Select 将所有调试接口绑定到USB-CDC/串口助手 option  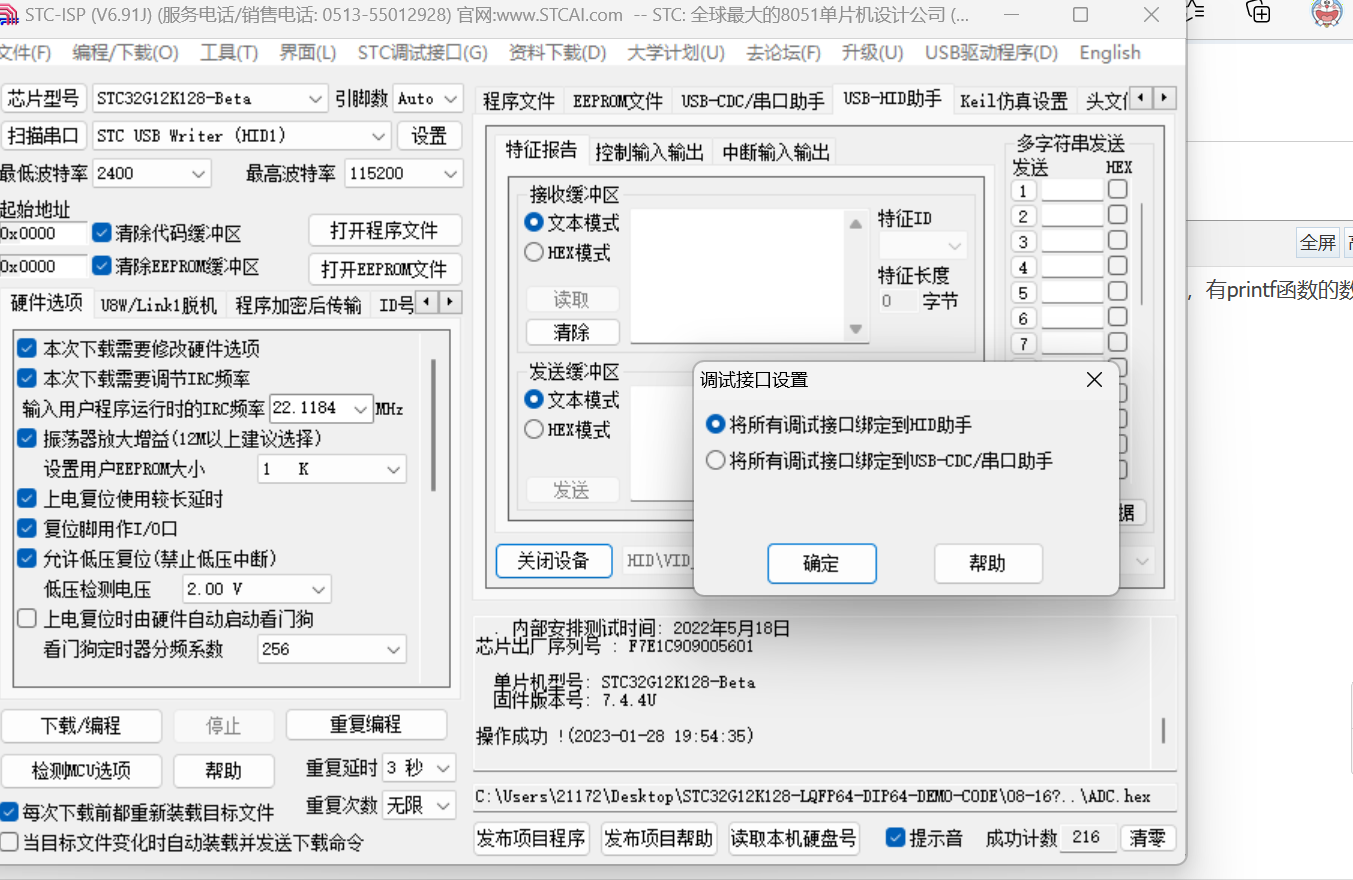click(x=715, y=460)
